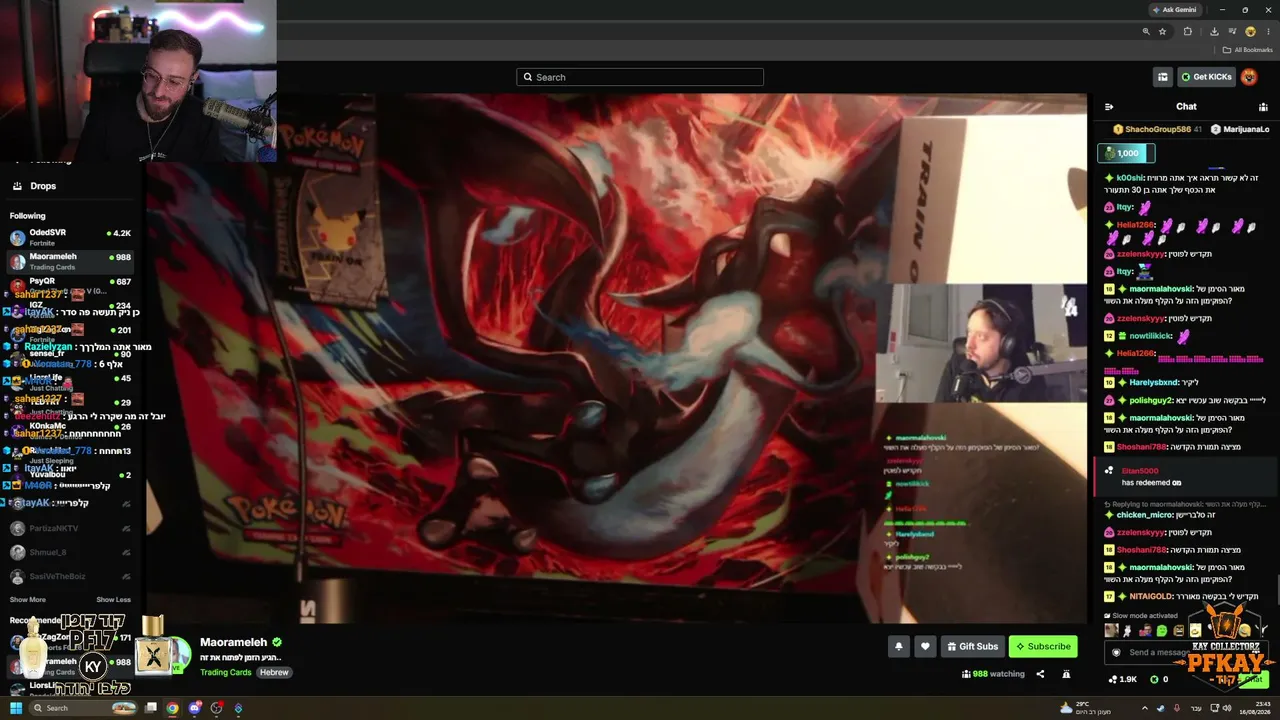Open offline channel PartizaNKTV
The height and width of the screenshot is (720, 1280).
[70, 528]
